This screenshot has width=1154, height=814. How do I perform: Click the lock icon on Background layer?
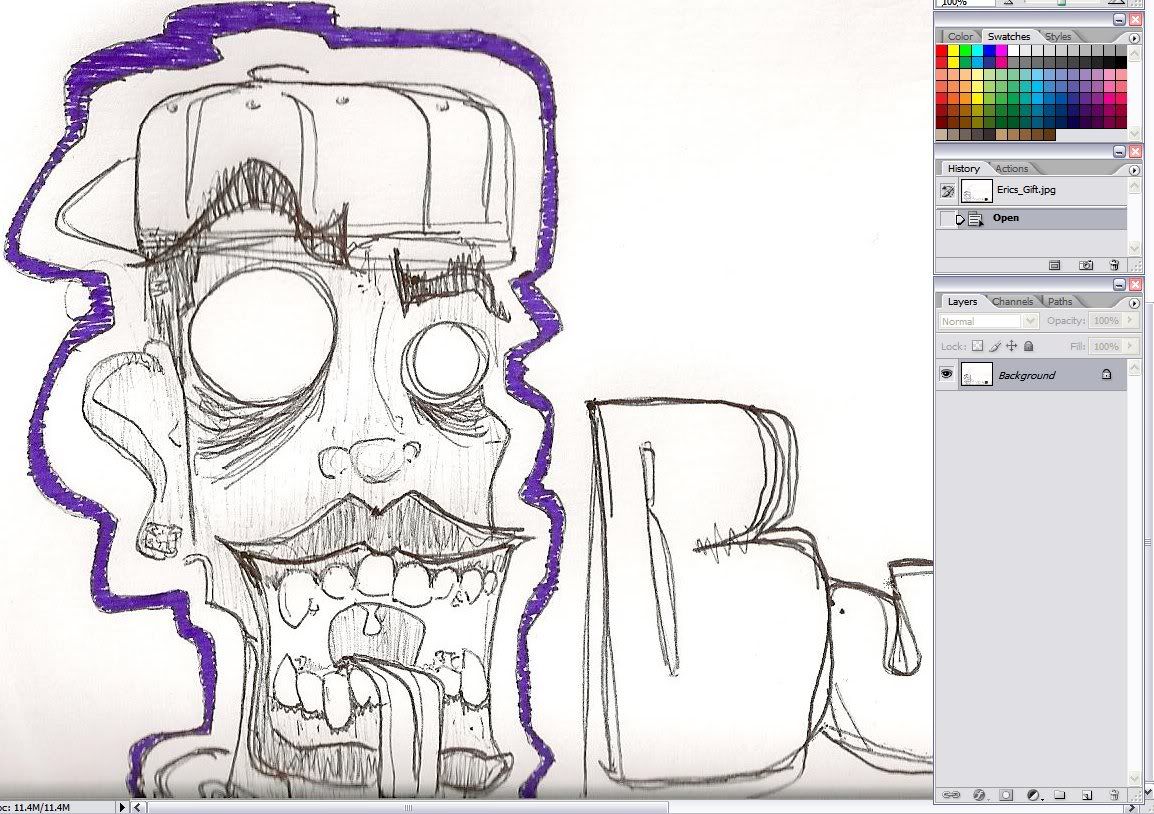tap(1106, 374)
